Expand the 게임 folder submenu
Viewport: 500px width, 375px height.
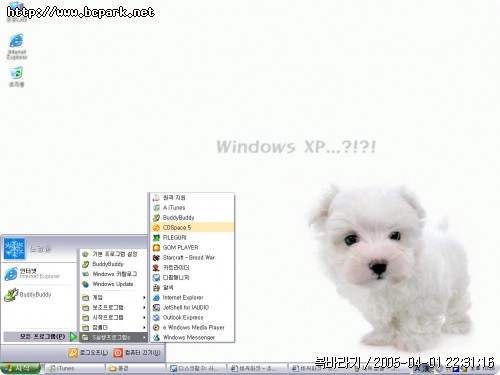tap(114, 297)
